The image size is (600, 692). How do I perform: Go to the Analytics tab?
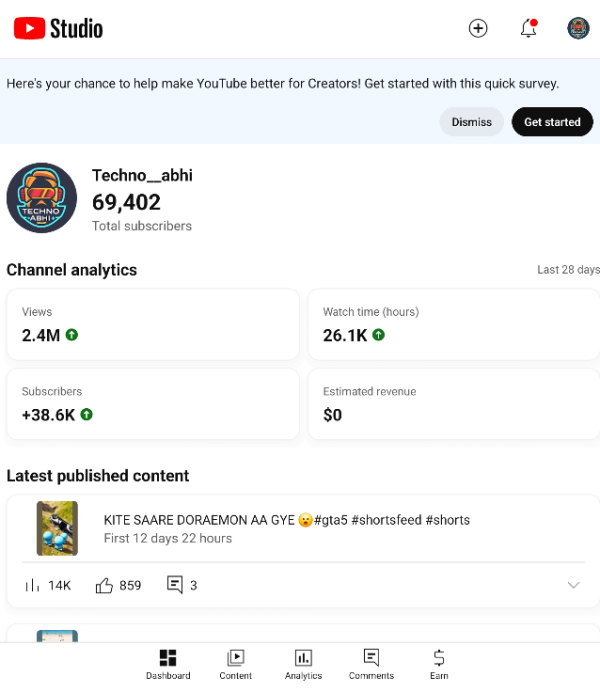[x=303, y=664]
